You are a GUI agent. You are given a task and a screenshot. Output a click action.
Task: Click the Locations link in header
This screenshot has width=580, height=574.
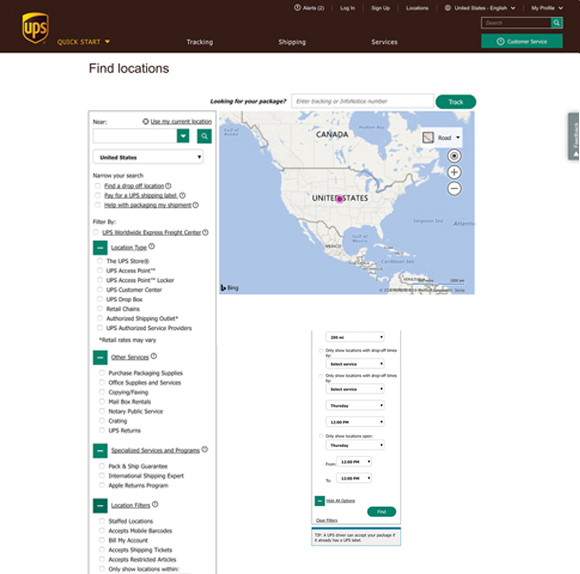click(417, 8)
